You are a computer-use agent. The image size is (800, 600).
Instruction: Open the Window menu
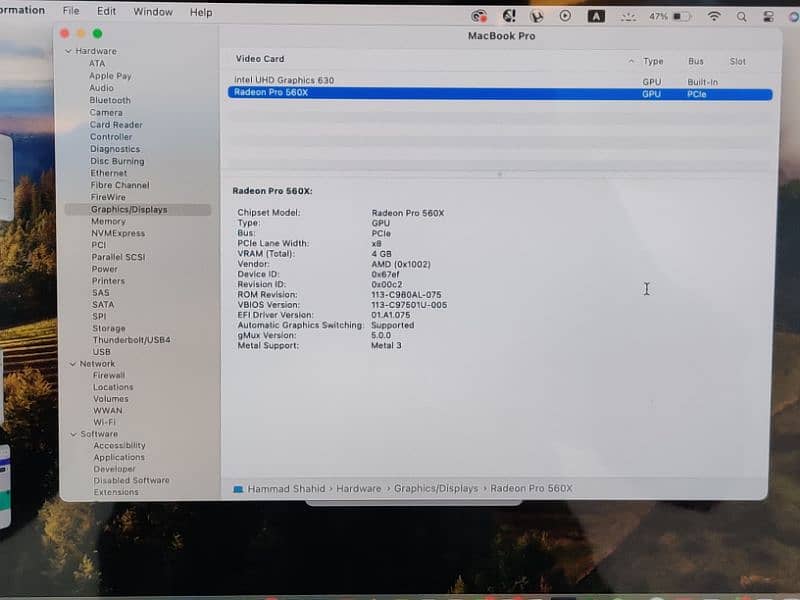tap(153, 12)
